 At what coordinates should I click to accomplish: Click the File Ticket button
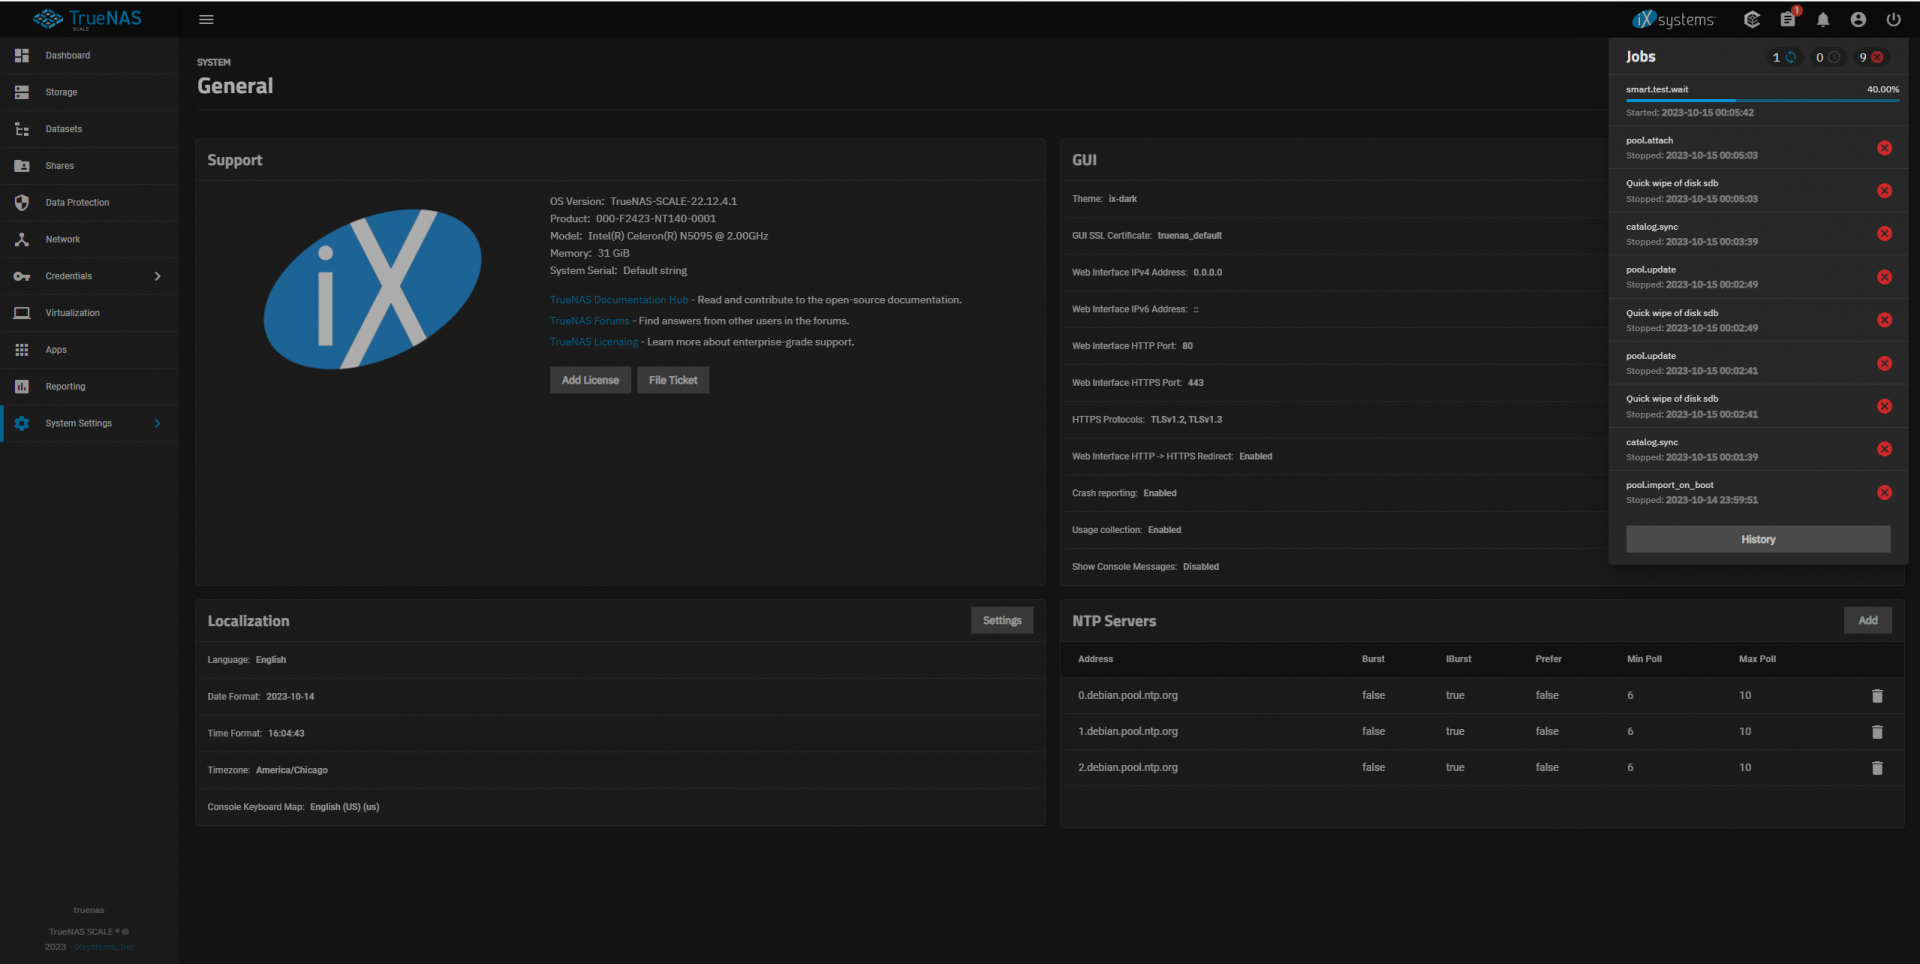[673, 380]
